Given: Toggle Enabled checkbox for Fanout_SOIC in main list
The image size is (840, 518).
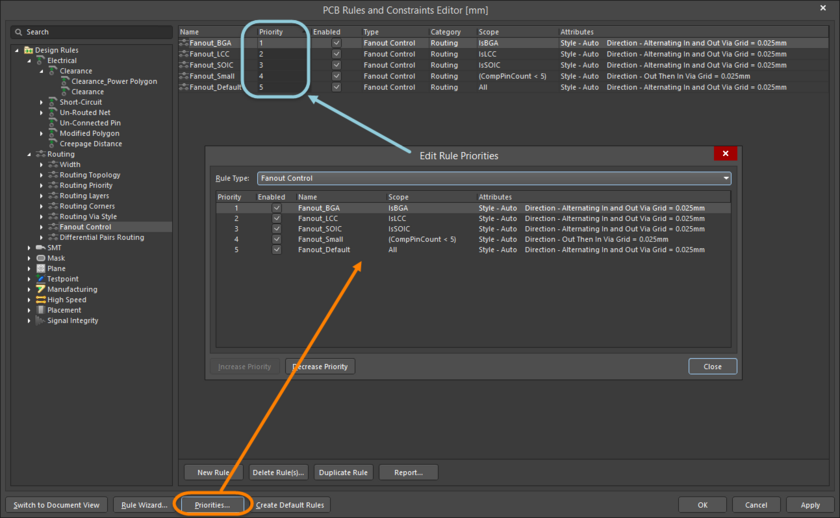Looking at the screenshot, I should (336, 65).
